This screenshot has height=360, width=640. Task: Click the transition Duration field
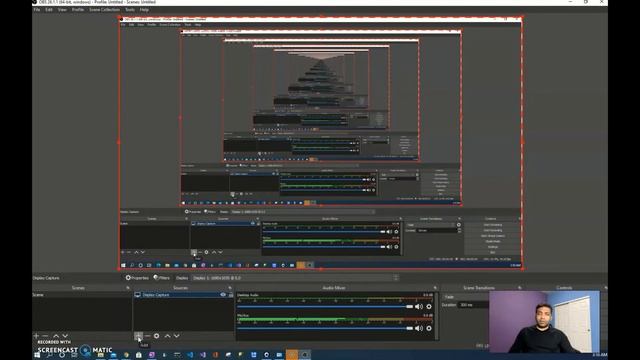pyautogui.click(x=473, y=305)
